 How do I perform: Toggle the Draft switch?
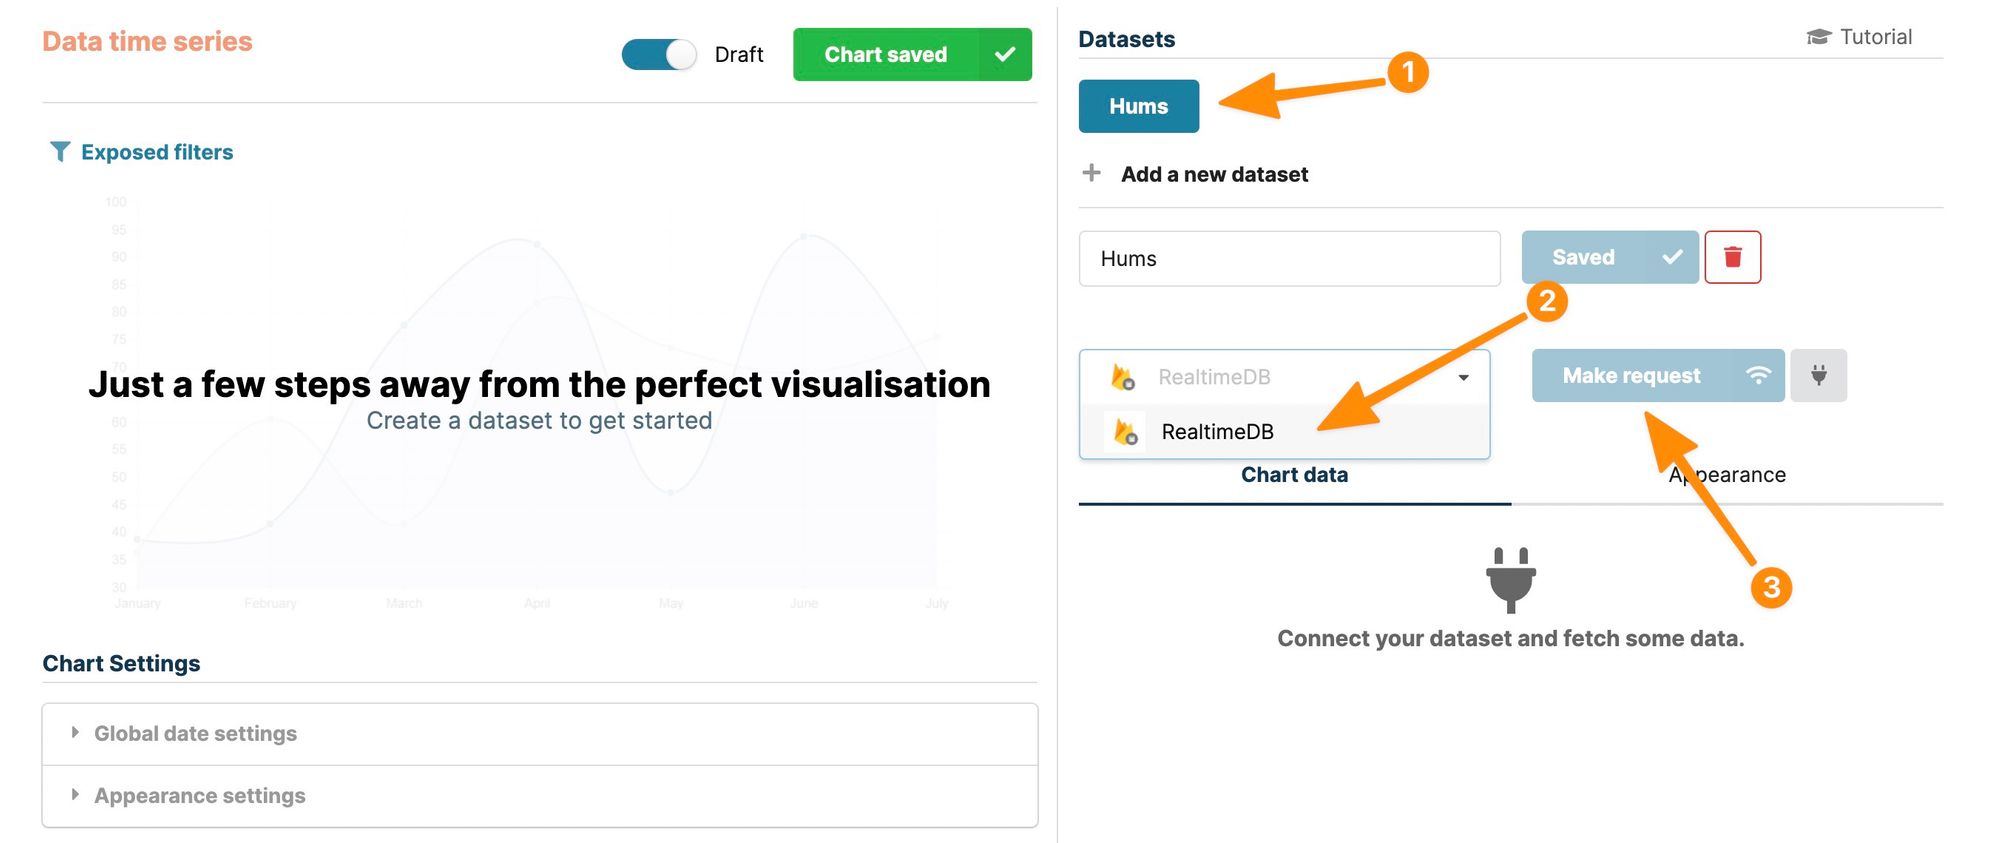[x=659, y=55]
